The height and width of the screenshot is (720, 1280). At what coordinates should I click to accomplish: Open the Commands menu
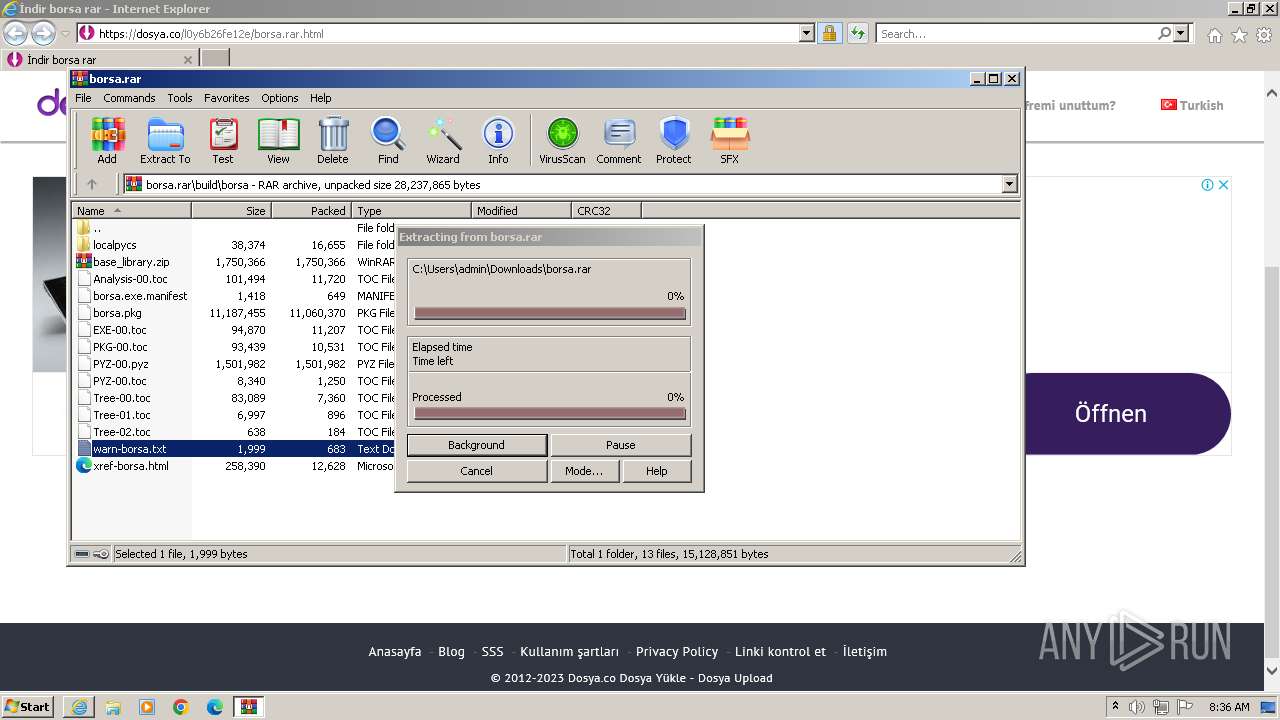pos(129,98)
